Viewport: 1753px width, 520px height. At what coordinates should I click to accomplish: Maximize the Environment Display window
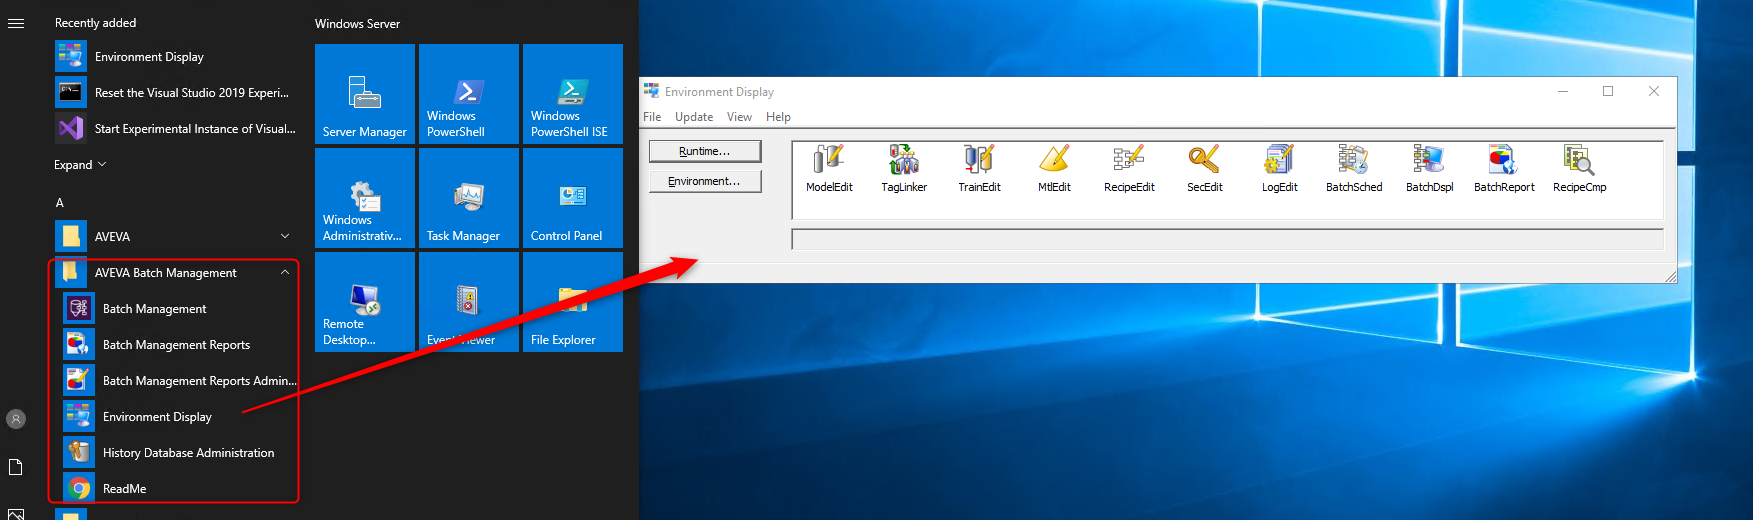pos(1608,91)
